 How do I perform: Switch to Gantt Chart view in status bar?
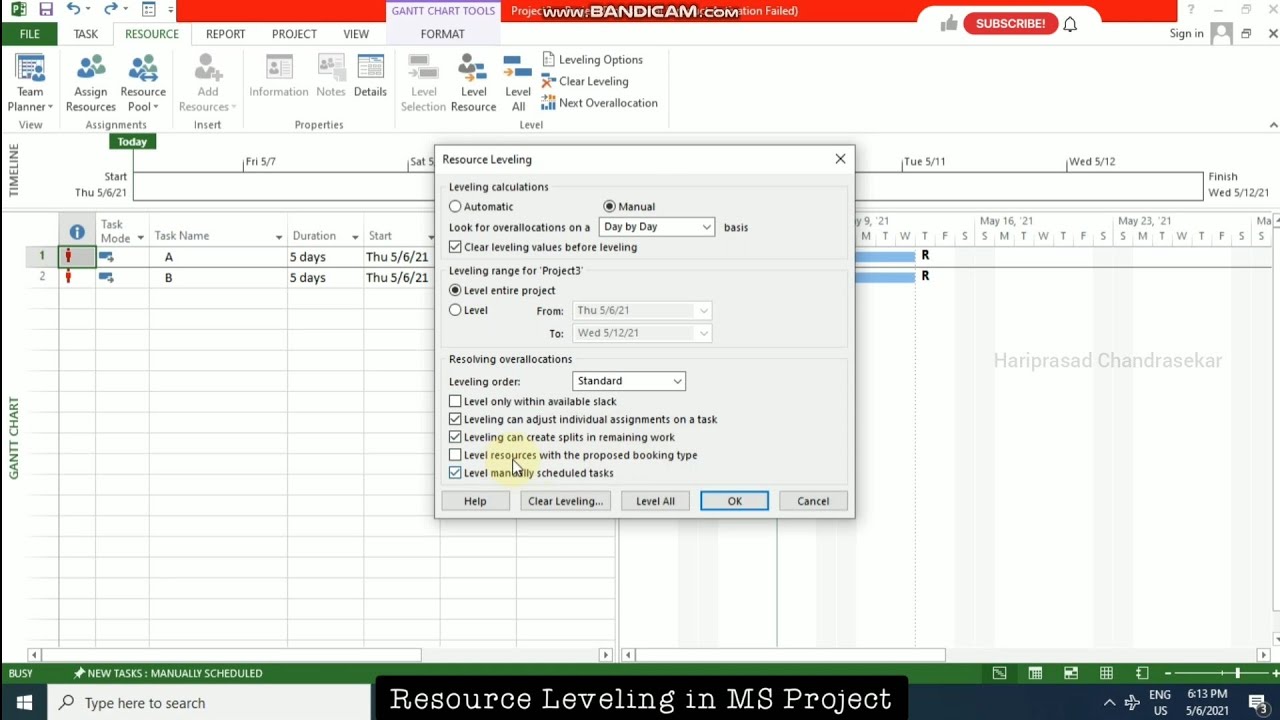(999, 673)
